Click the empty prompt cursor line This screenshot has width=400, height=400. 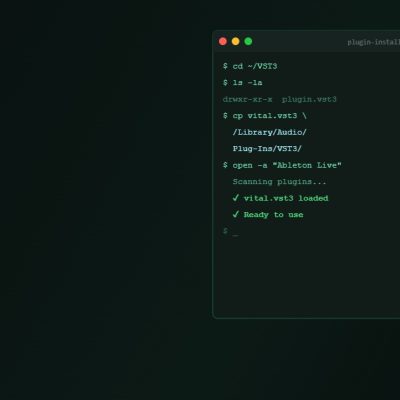(x=231, y=231)
